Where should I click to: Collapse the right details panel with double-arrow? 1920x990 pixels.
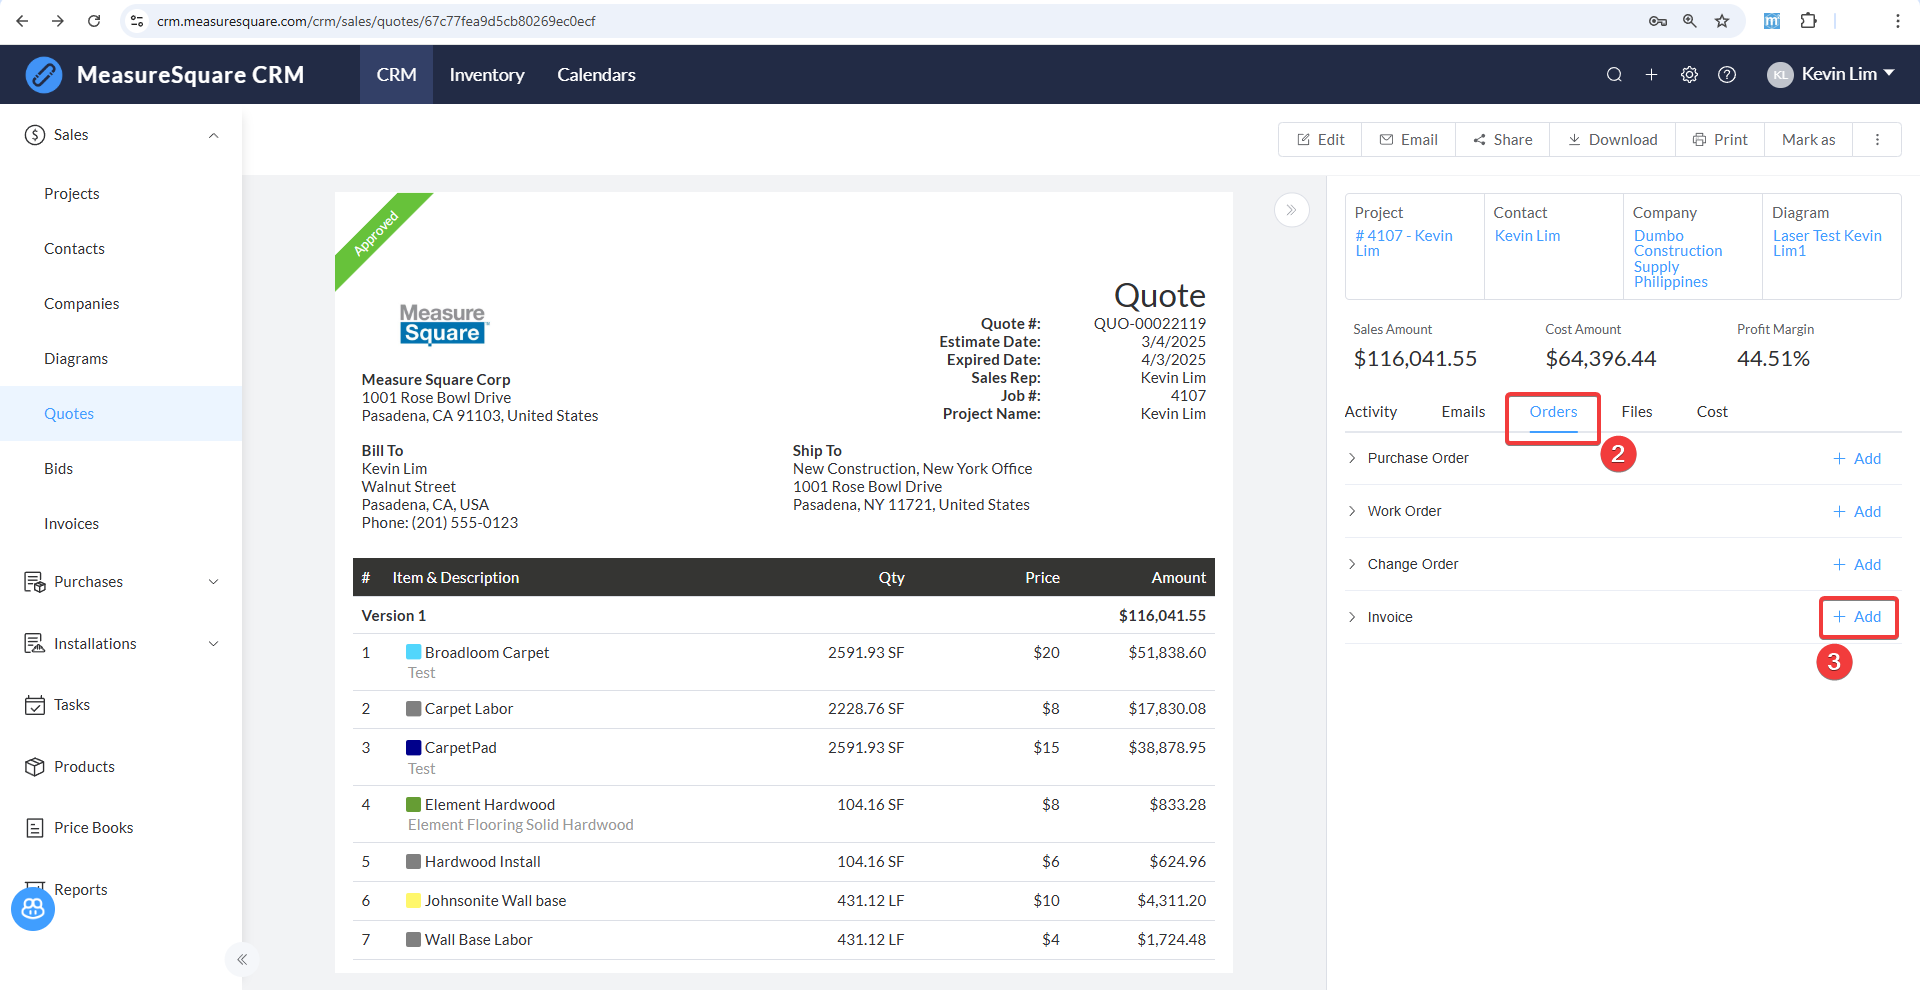tap(1291, 210)
